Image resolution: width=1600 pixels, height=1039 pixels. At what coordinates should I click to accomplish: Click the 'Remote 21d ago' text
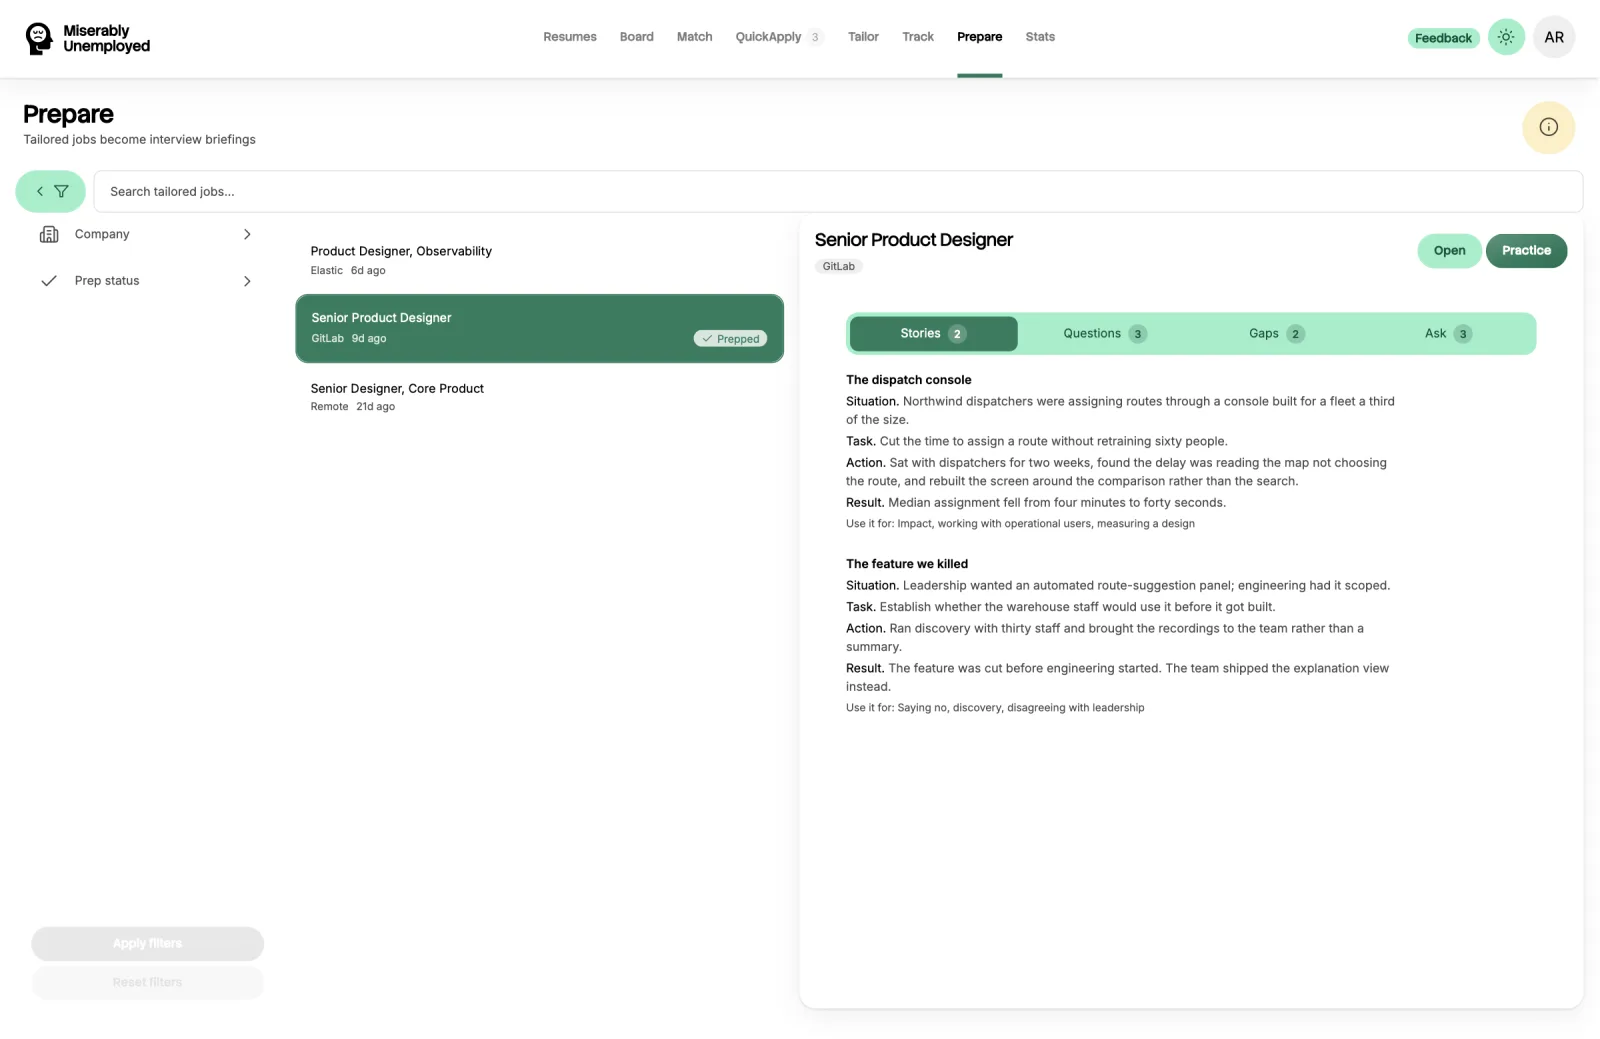tap(352, 407)
